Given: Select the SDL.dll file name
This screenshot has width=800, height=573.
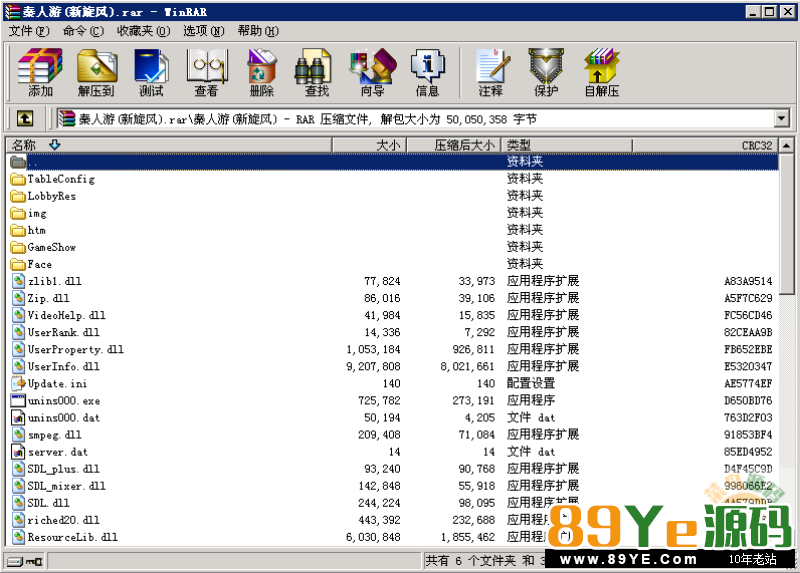Looking at the screenshot, I should coord(48,503).
